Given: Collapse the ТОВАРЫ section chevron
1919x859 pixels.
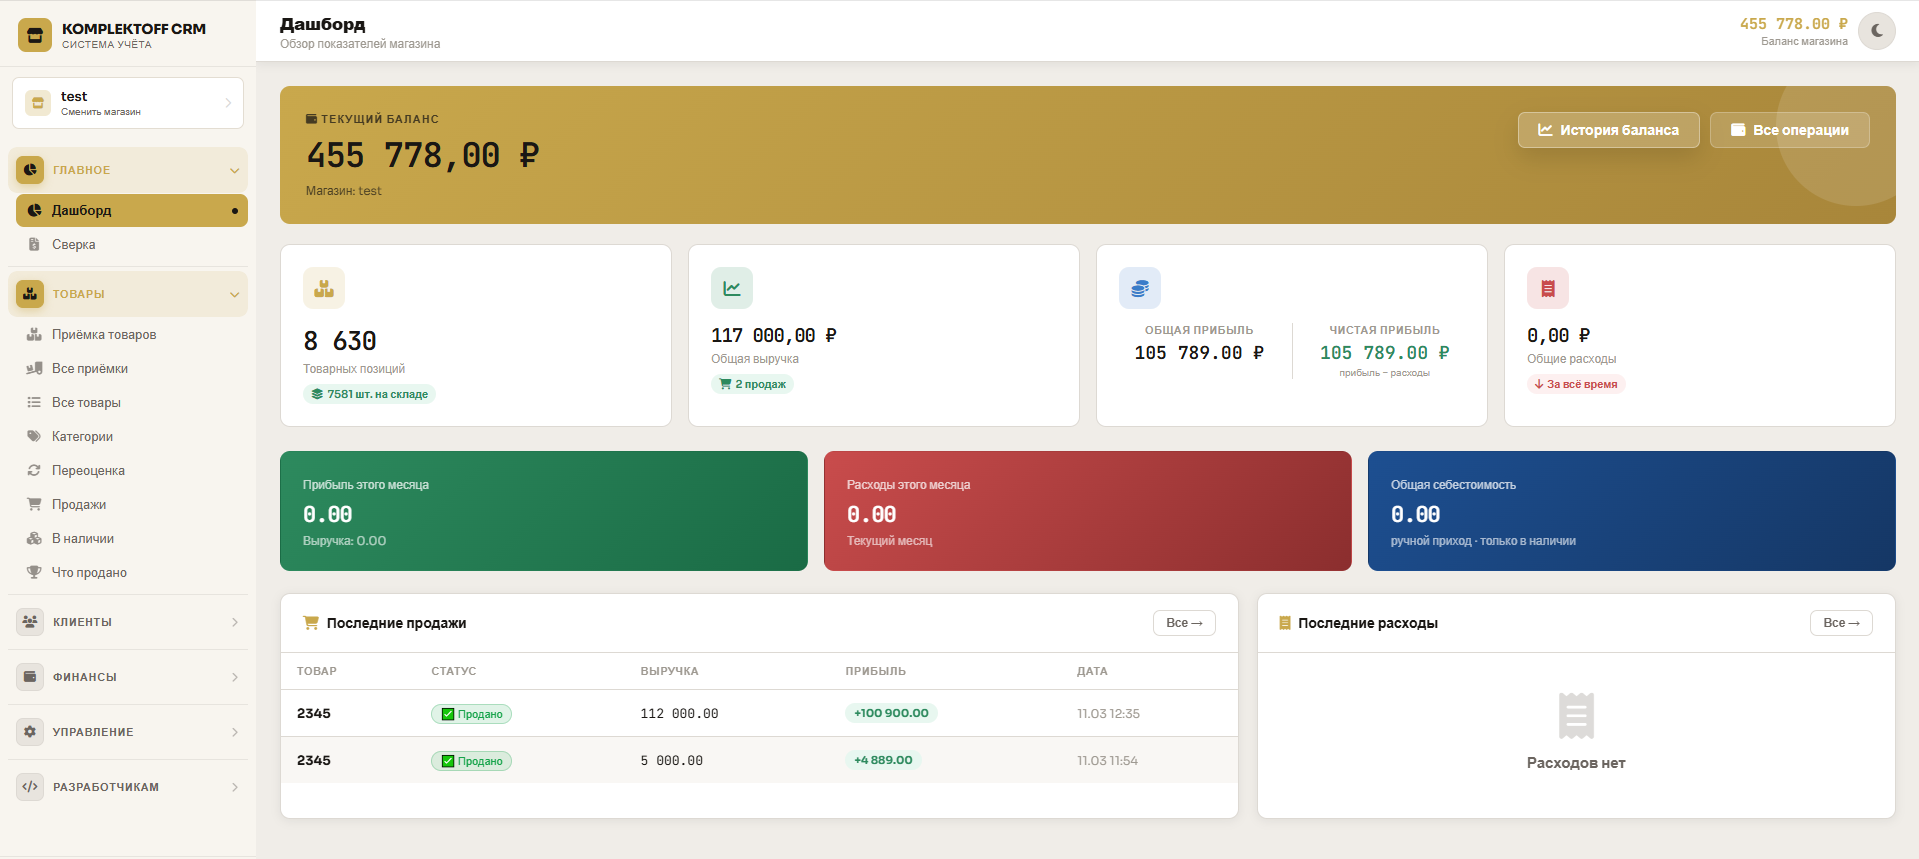Looking at the screenshot, I should 234,294.
